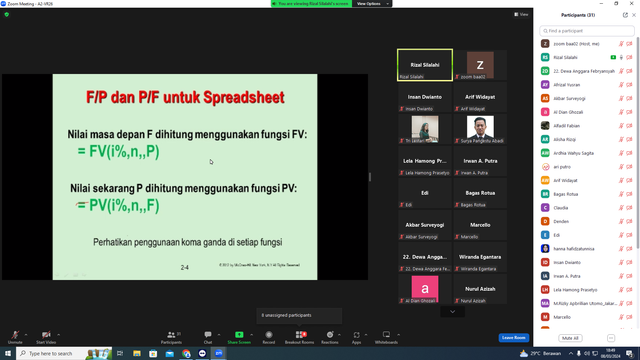Open the Chat icon in toolbar
640x360 pixels.
pos(208,335)
